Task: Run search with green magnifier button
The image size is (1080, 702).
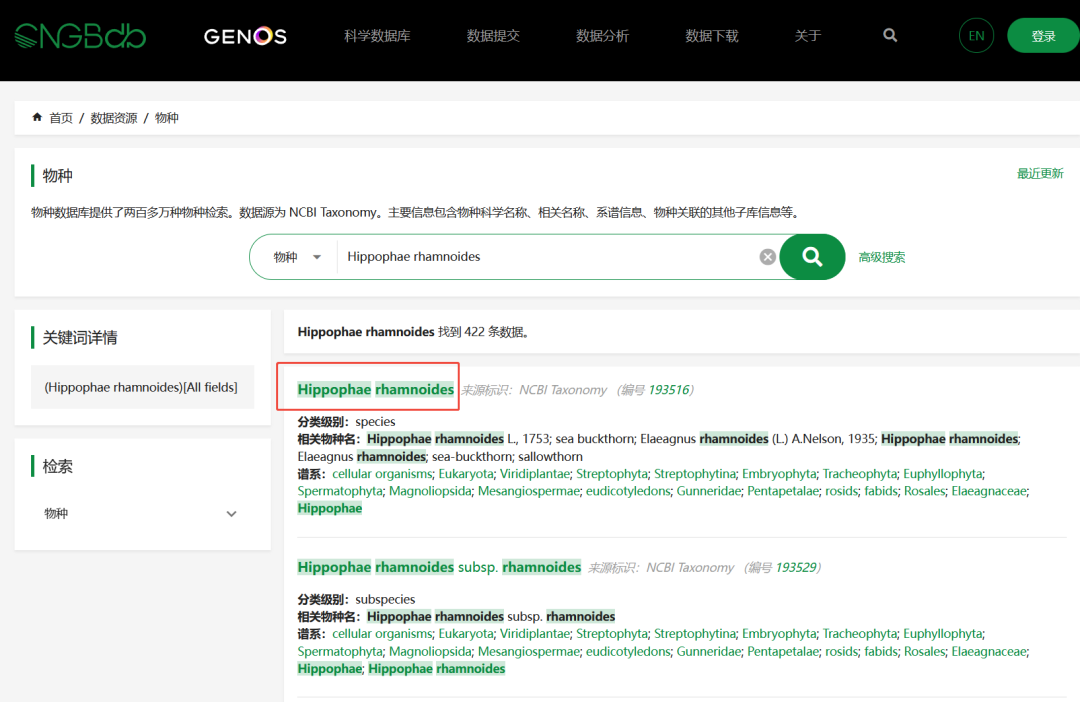Action: [812, 257]
